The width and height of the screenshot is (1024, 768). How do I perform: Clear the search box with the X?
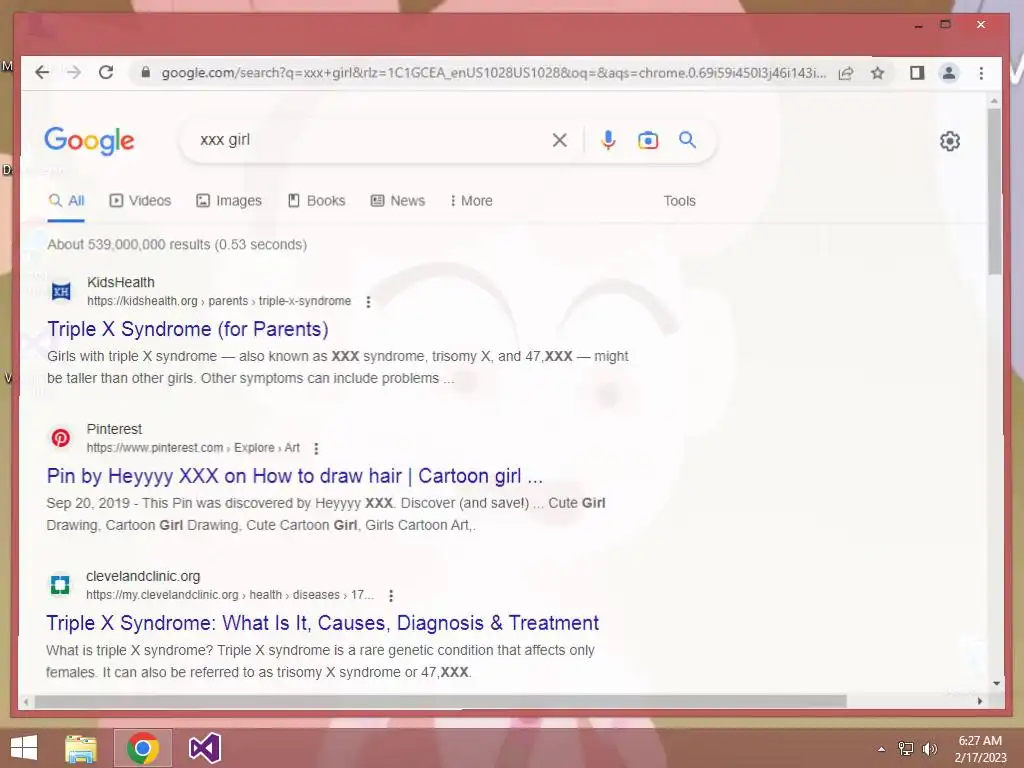[x=560, y=140]
